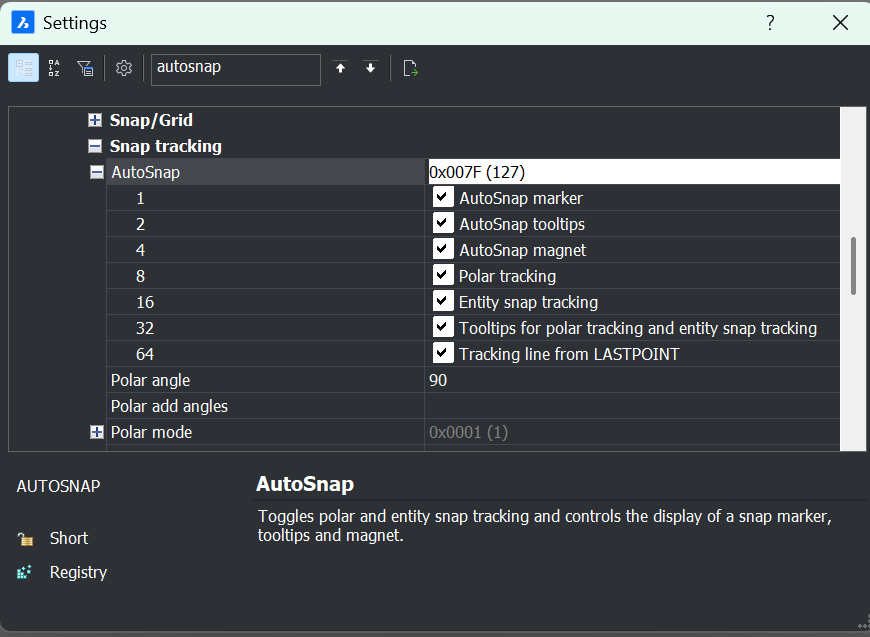Open the settings filter icon
The image size is (870, 637).
pos(85,68)
